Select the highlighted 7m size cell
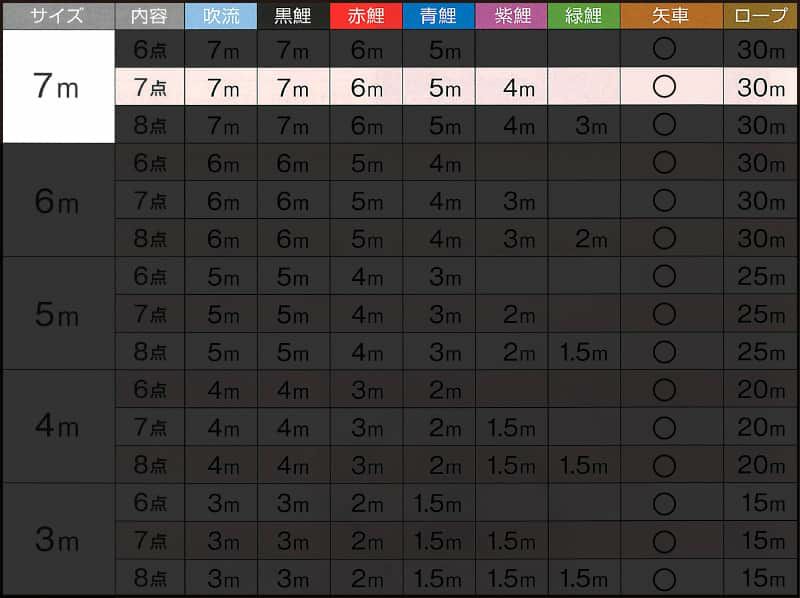 59,86
